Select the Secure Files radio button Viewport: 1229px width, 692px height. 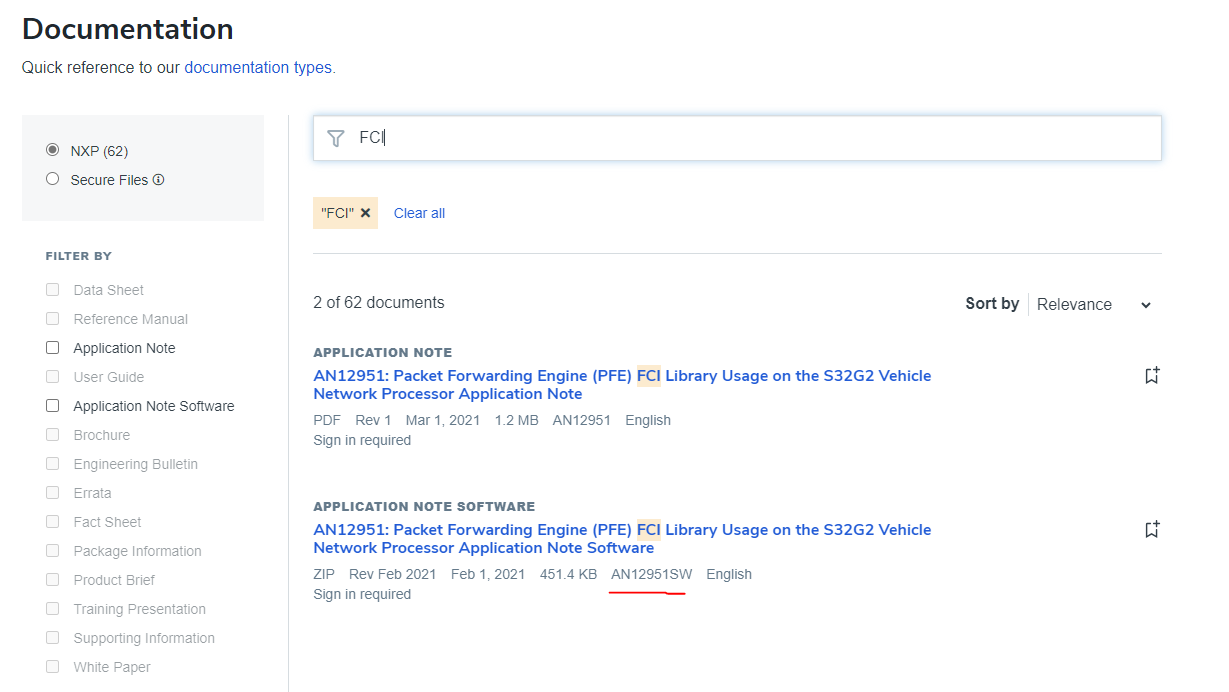coord(53,179)
